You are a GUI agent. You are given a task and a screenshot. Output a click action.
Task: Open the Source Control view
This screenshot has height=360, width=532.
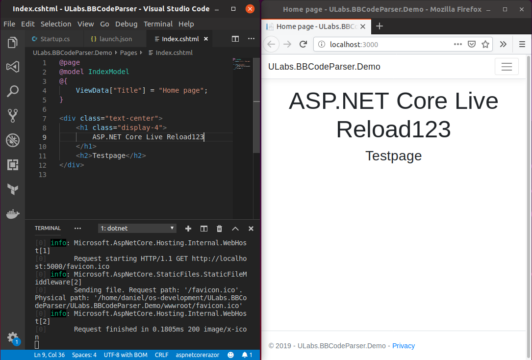pos(13,116)
